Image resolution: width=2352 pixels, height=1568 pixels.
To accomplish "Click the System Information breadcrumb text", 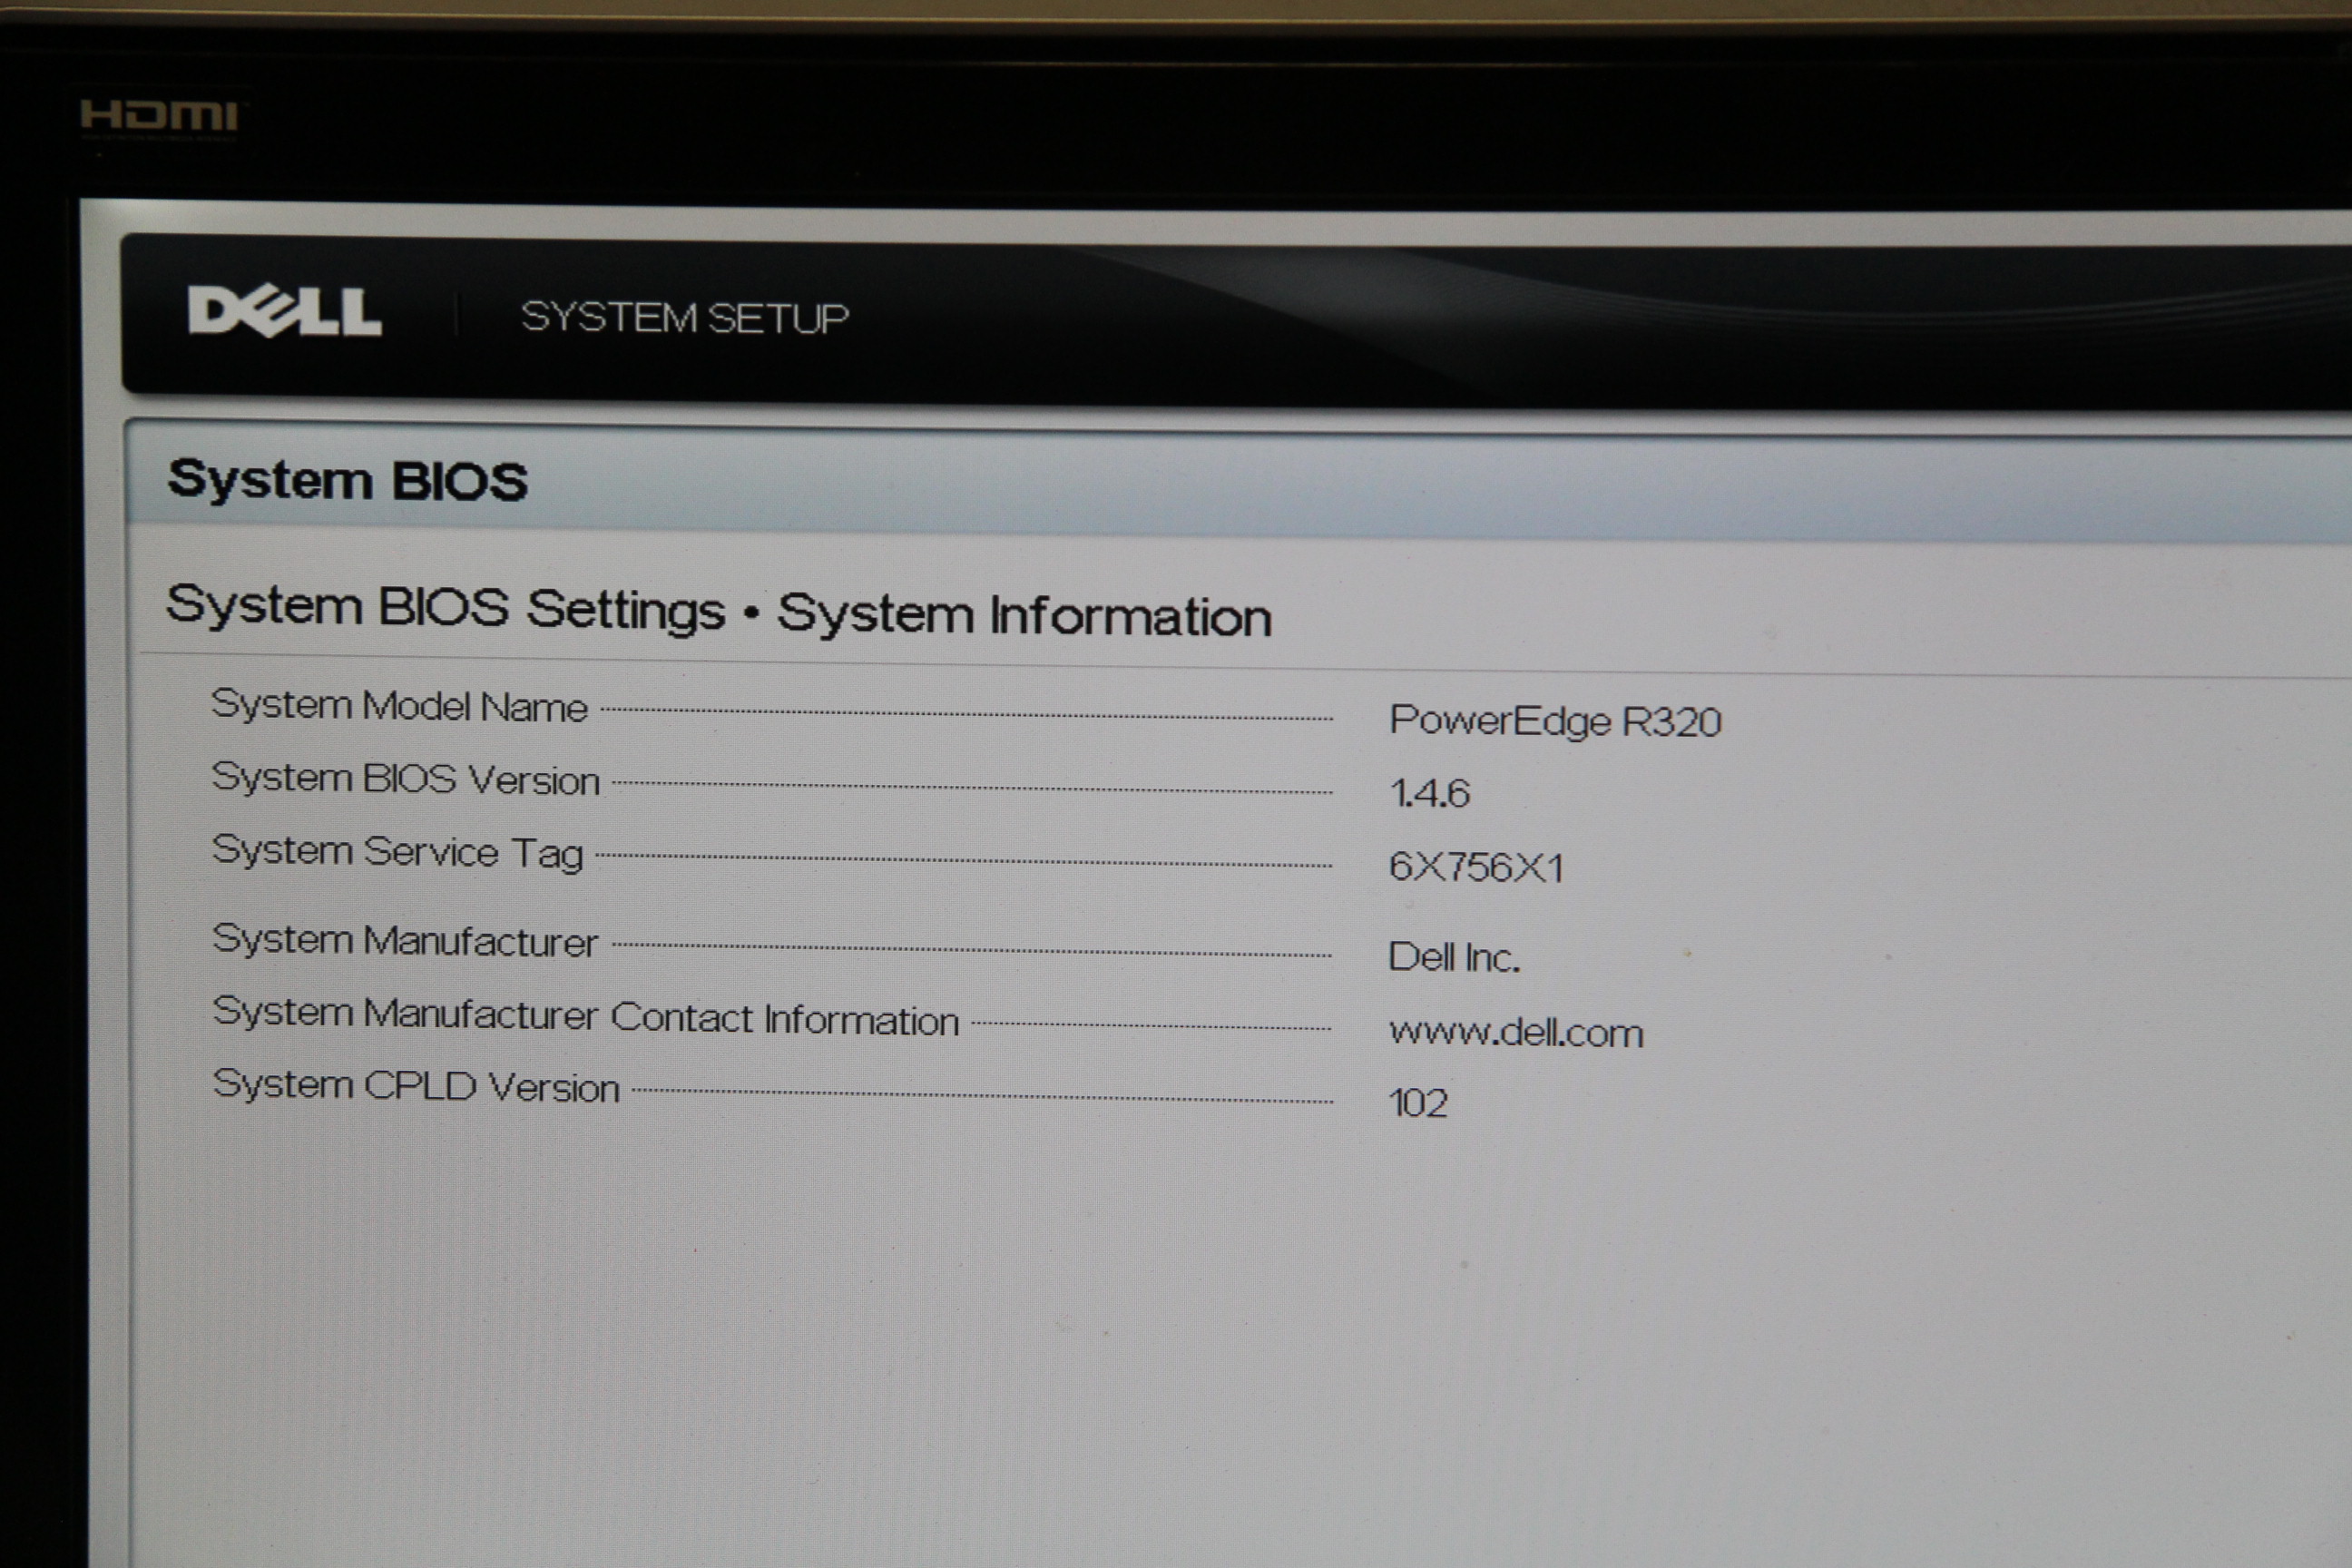I will 1024,614.
